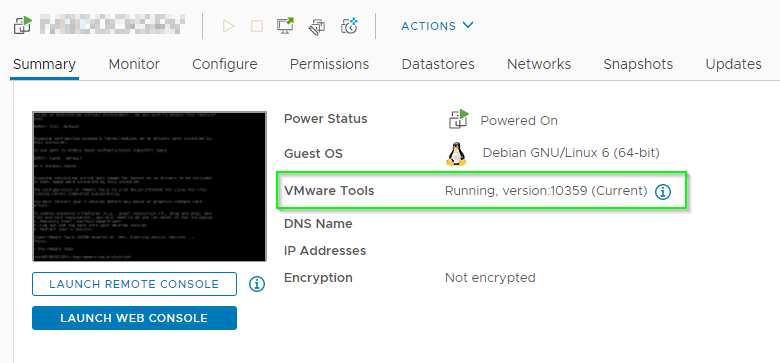The height and width of the screenshot is (363, 780).
Task: Click the VM icon beside blurred name
Action: pyautogui.click(x=23, y=25)
